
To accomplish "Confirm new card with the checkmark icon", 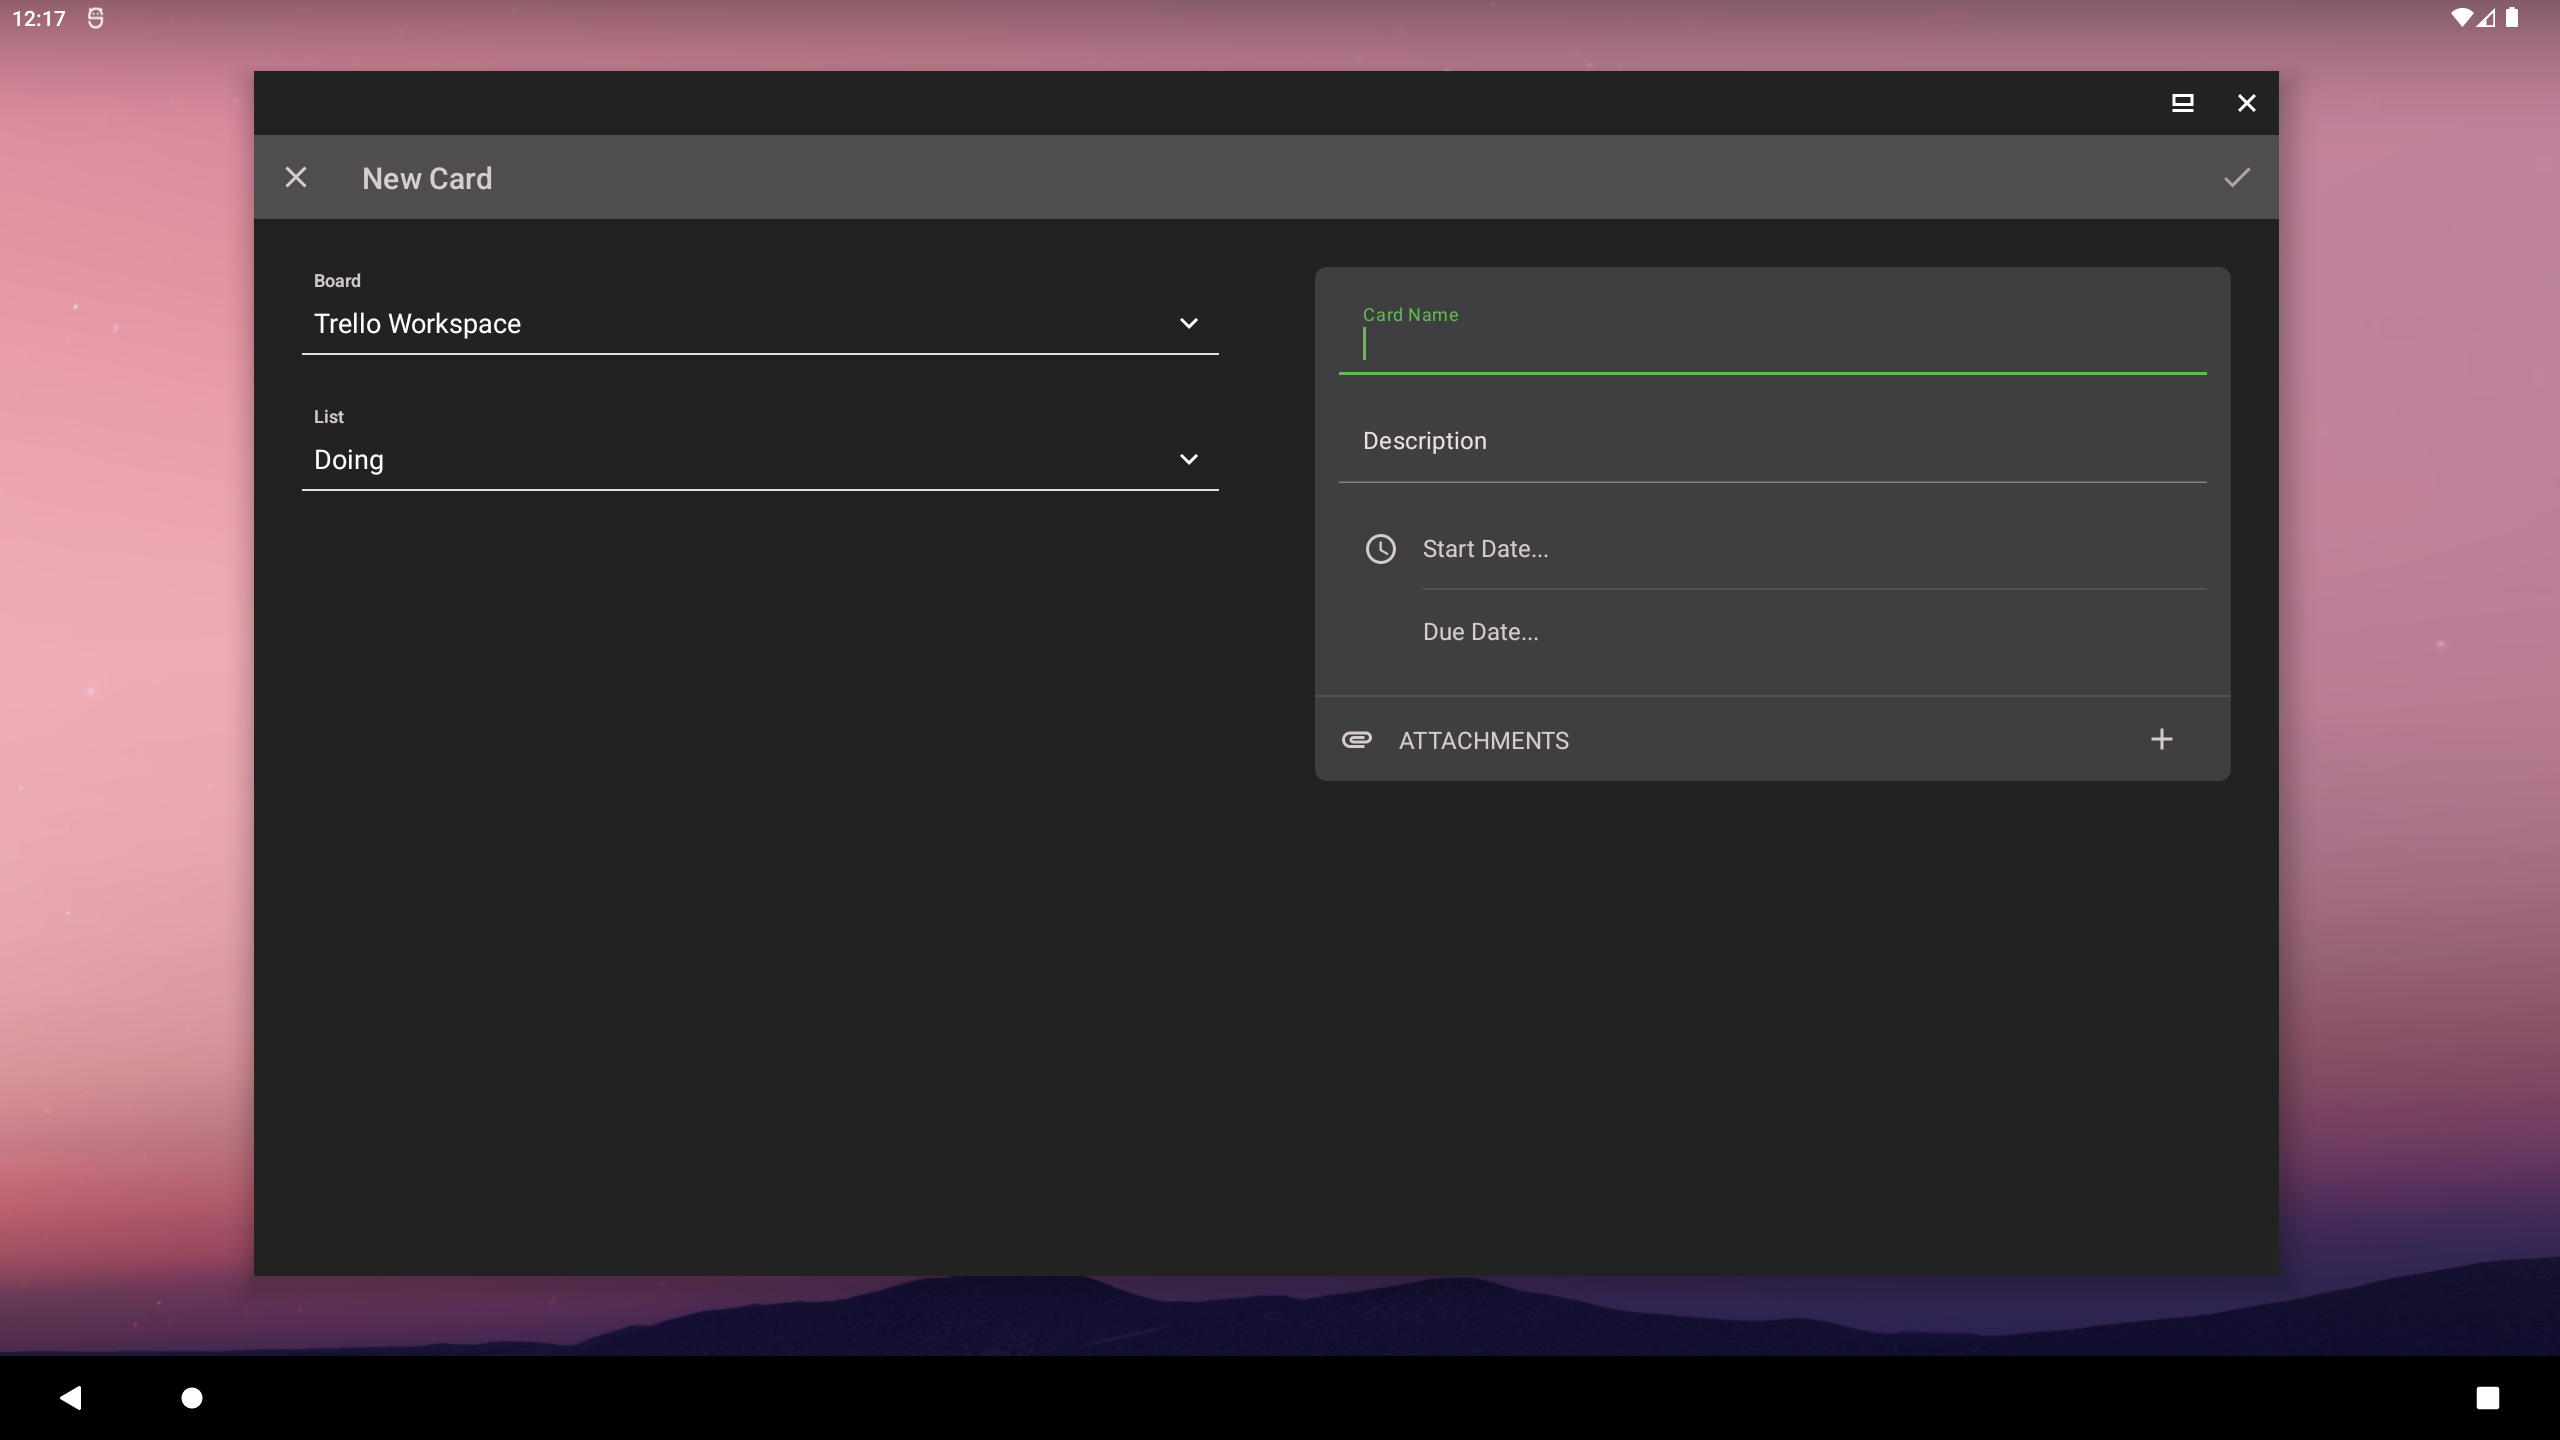I will (x=2237, y=178).
